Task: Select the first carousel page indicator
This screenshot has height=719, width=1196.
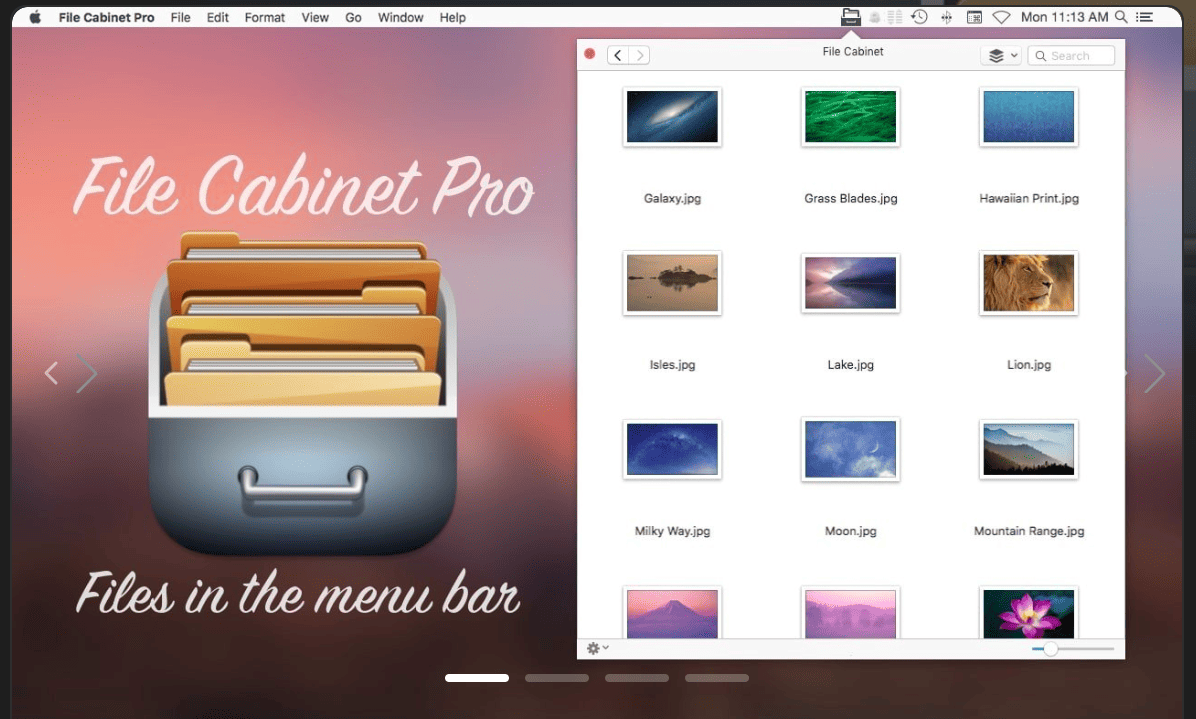Action: (477, 678)
